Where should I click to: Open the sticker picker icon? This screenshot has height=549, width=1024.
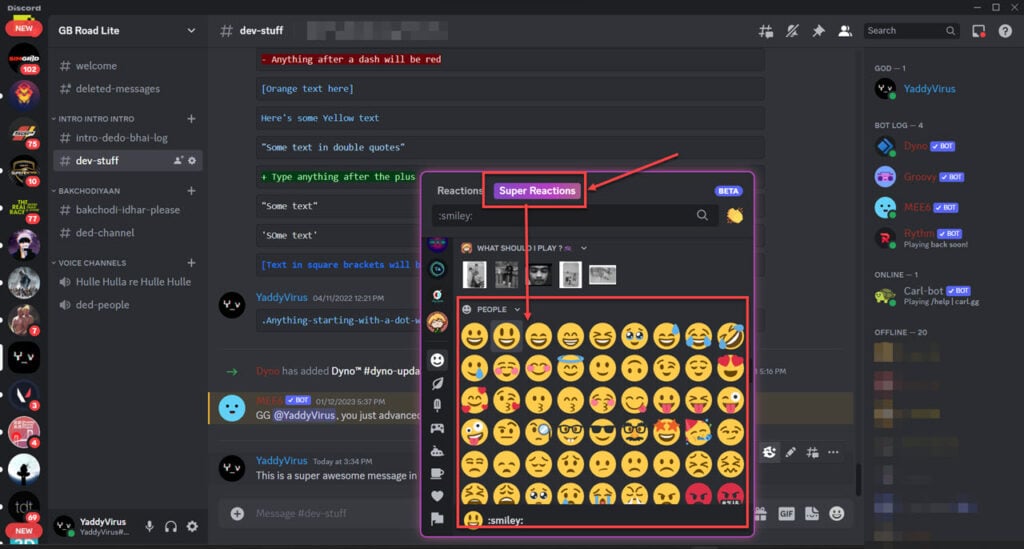(812, 514)
